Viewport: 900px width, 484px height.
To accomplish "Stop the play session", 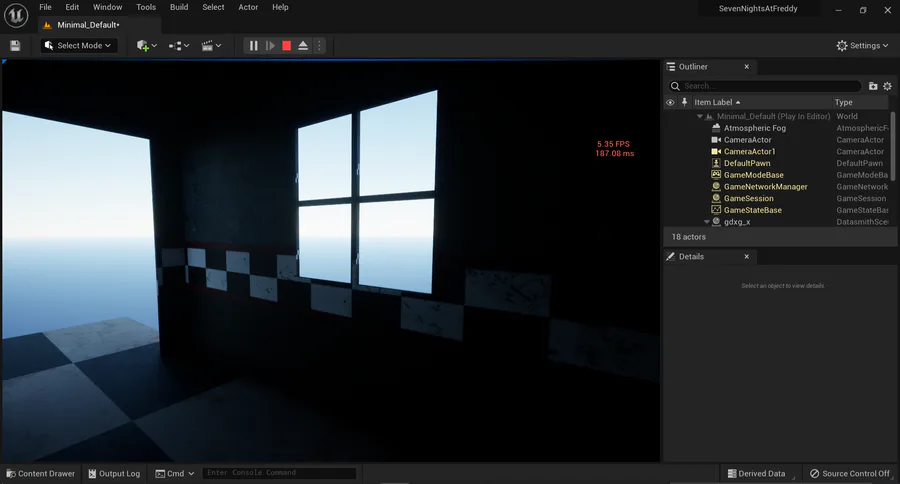I will 286,45.
